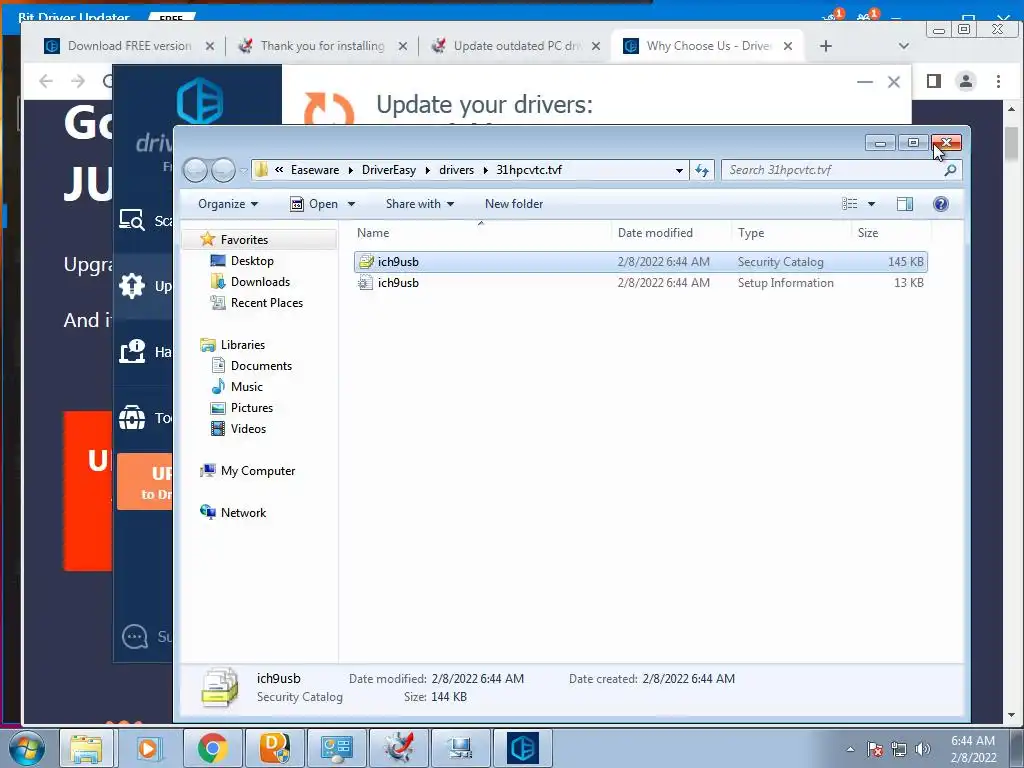Image resolution: width=1024 pixels, height=768 pixels.
Task: Select Downloads in the navigation pane
Action: [x=260, y=281]
